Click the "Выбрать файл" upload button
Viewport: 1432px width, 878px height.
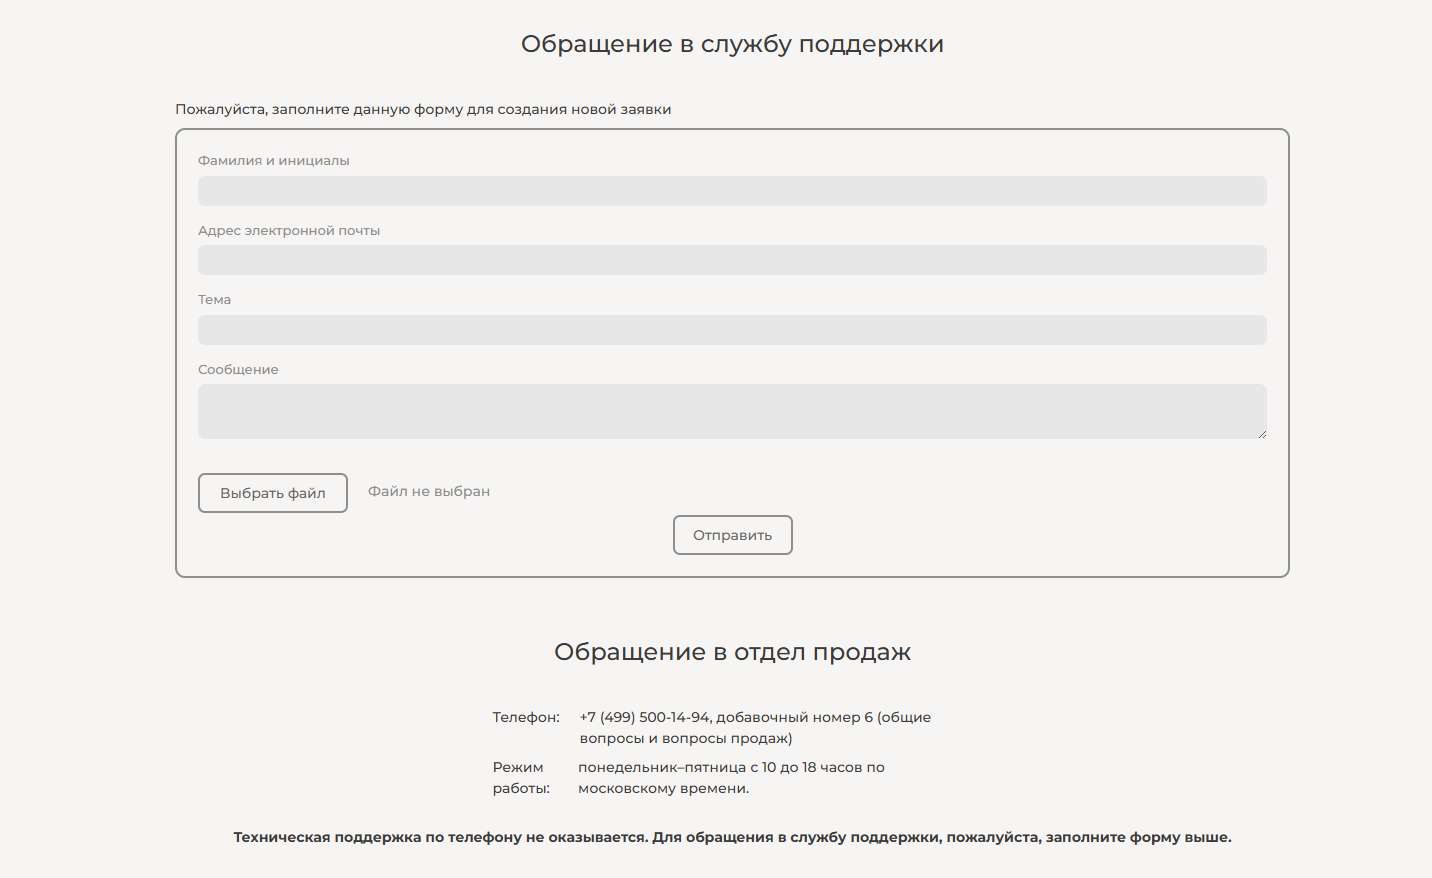coord(272,492)
